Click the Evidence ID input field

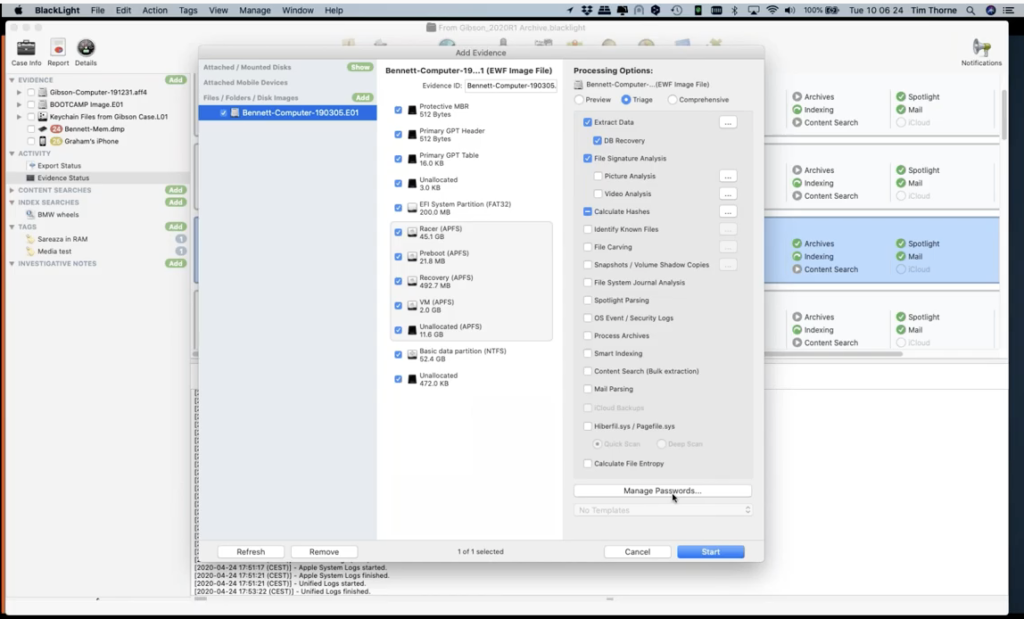click(x=511, y=86)
